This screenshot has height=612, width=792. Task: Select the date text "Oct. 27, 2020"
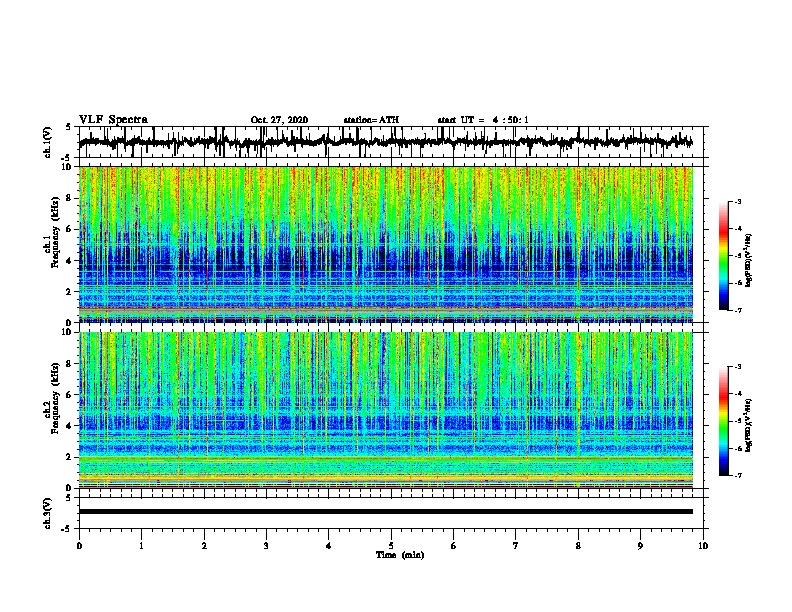(x=279, y=120)
